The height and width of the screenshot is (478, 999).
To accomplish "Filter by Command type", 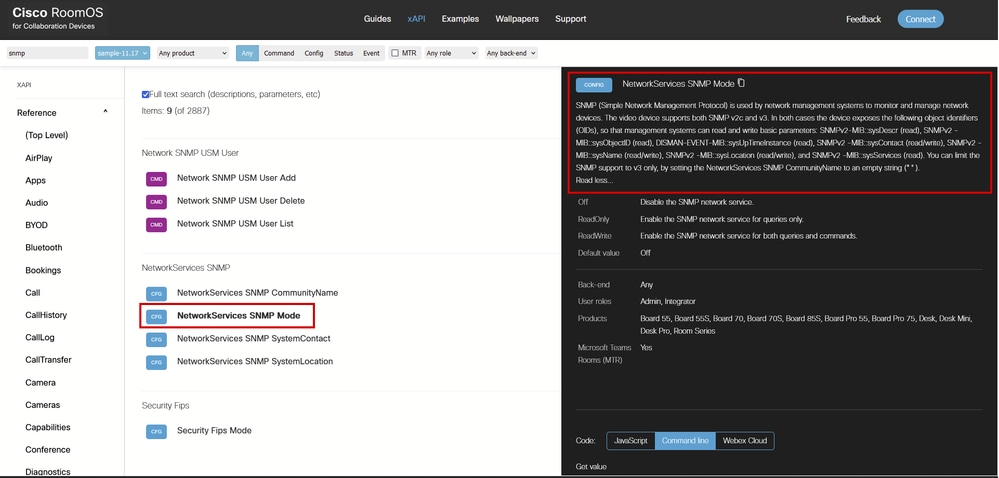I will tap(279, 54).
